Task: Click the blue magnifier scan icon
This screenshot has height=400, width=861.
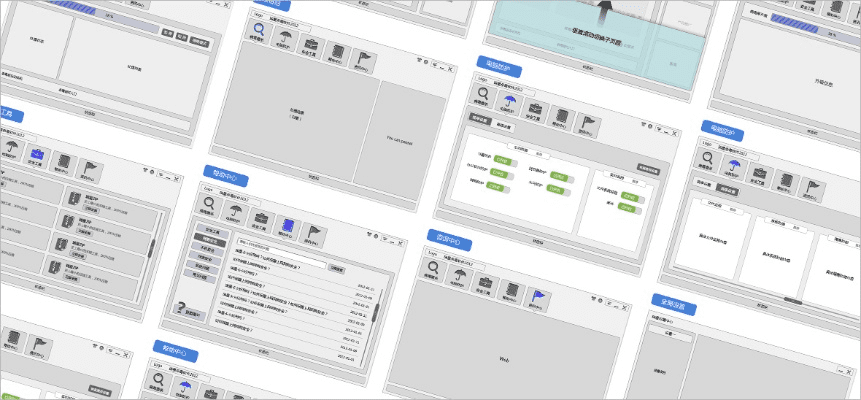Action: coord(259,33)
